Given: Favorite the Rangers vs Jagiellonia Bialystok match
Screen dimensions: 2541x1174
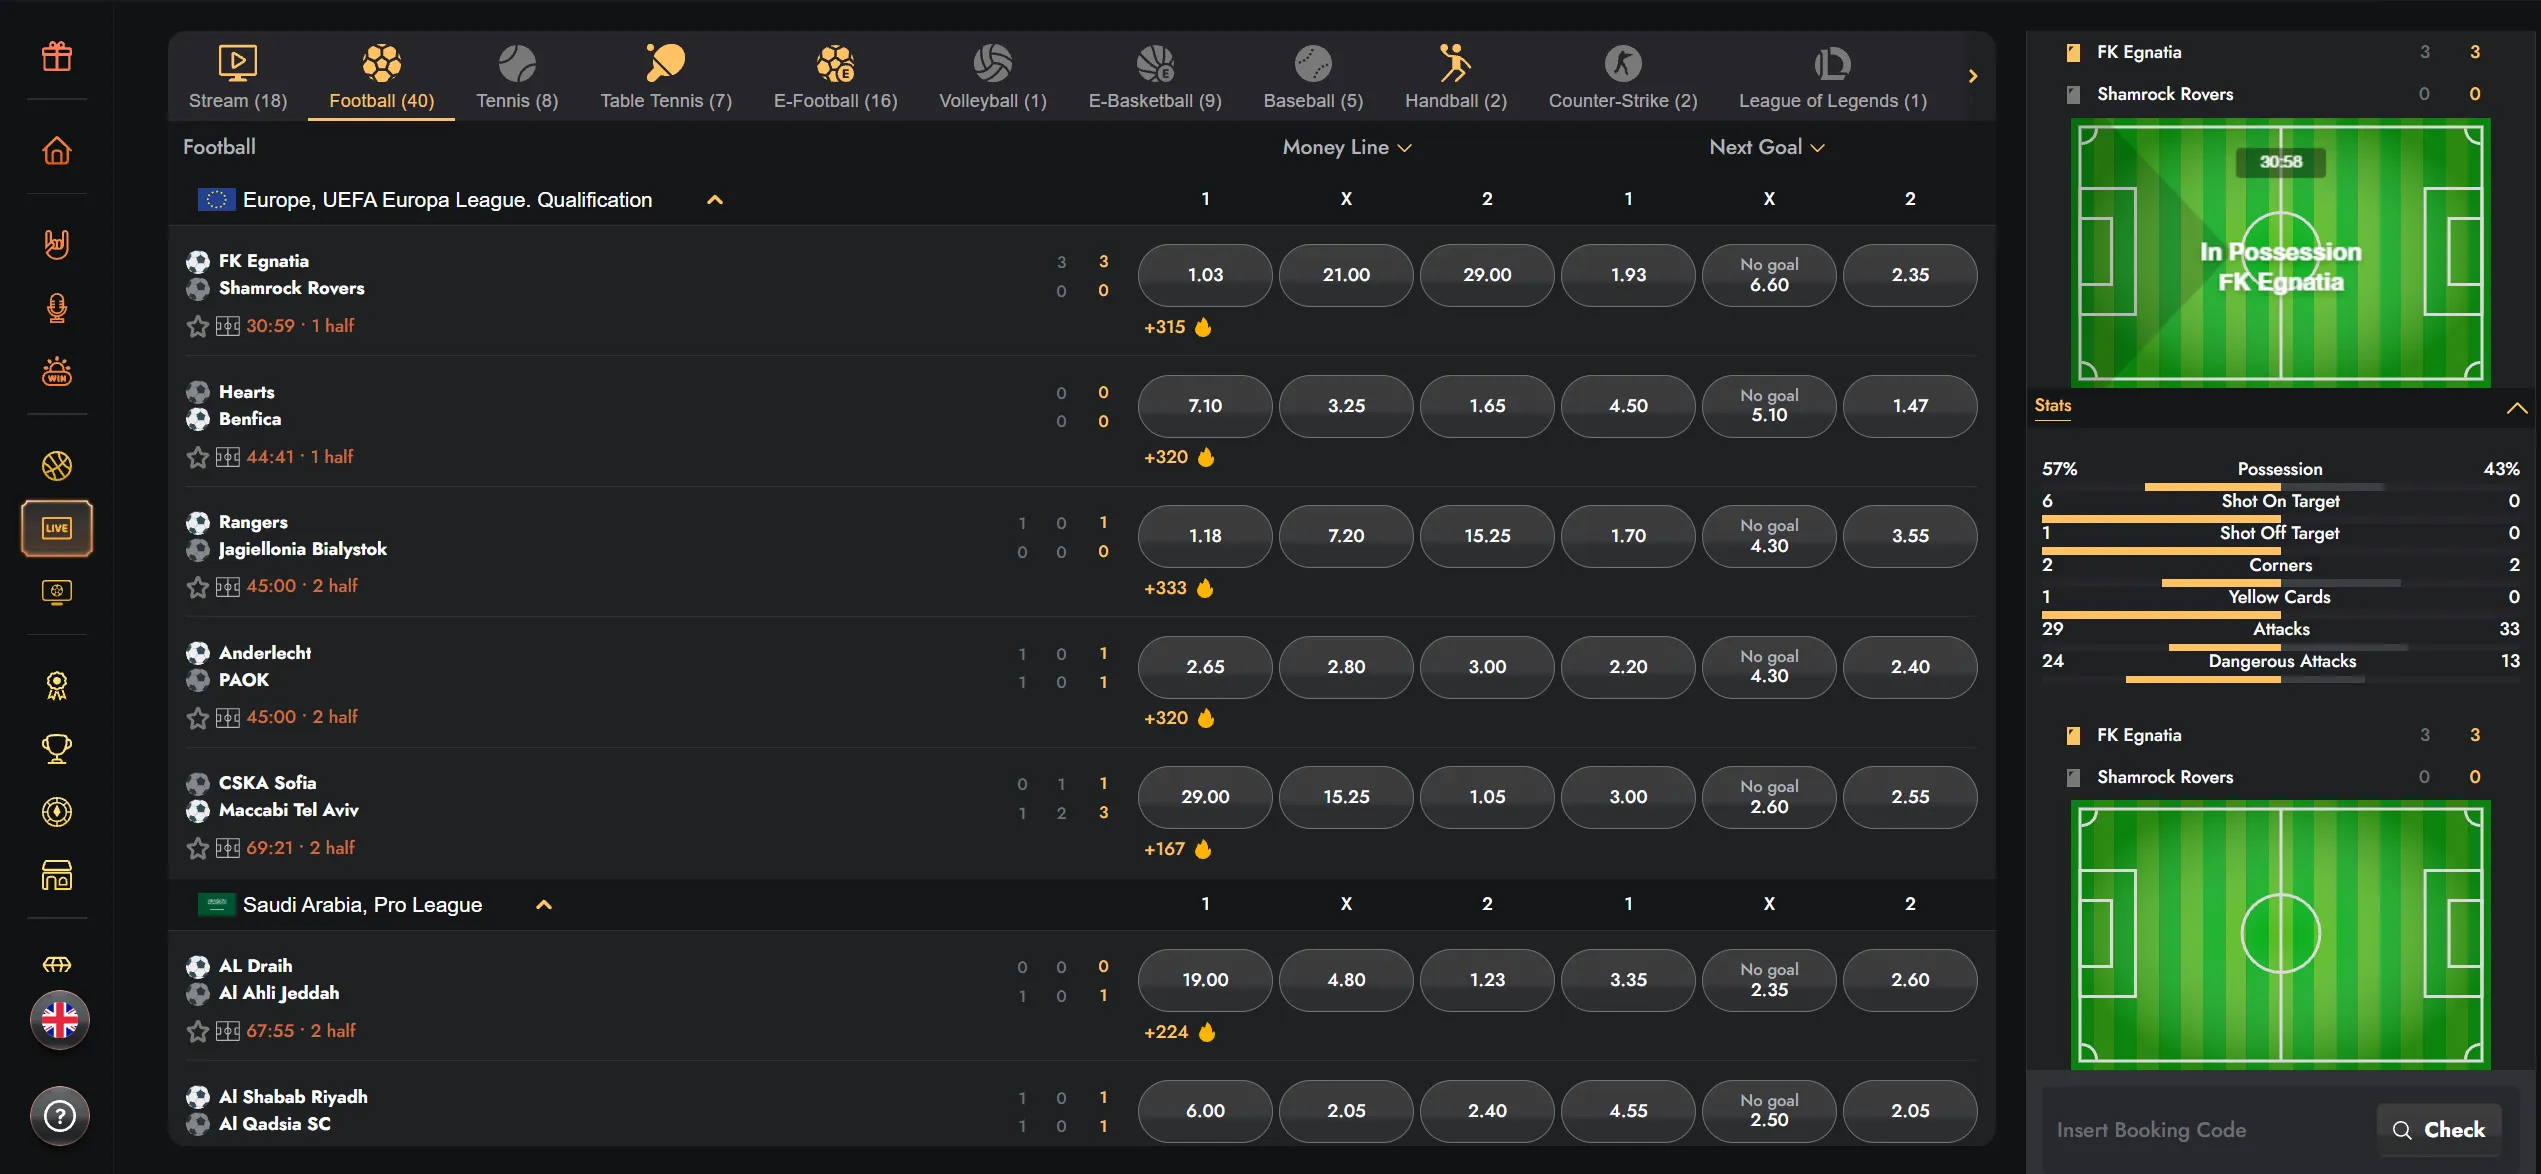Looking at the screenshot, I should coord(197,587).
